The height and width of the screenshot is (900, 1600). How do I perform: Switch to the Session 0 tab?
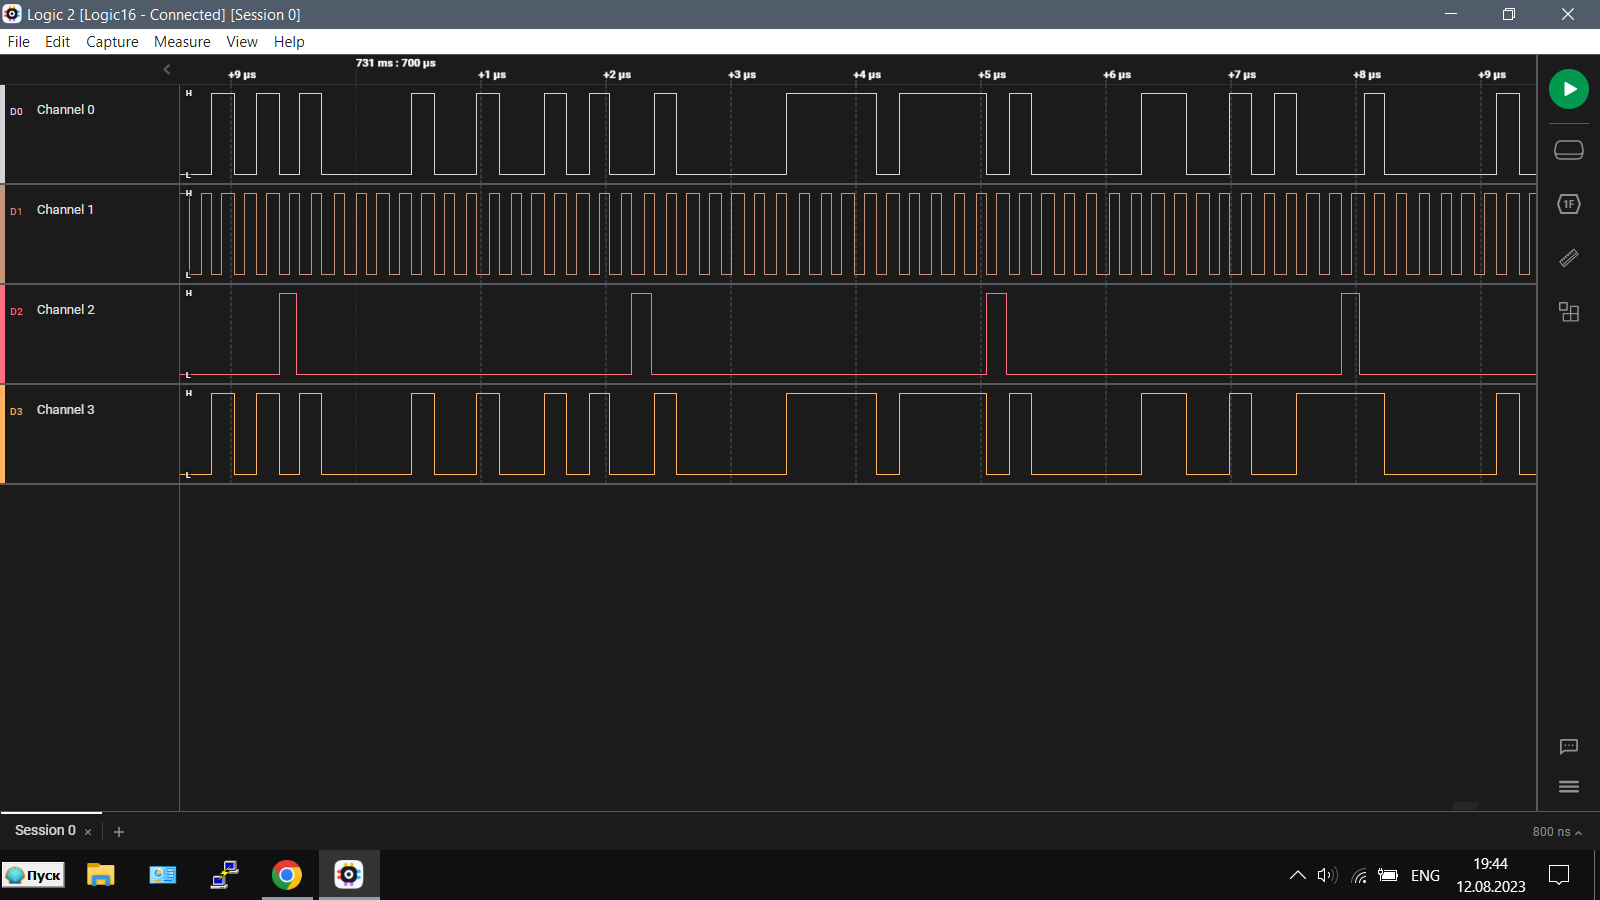(45, 830)
